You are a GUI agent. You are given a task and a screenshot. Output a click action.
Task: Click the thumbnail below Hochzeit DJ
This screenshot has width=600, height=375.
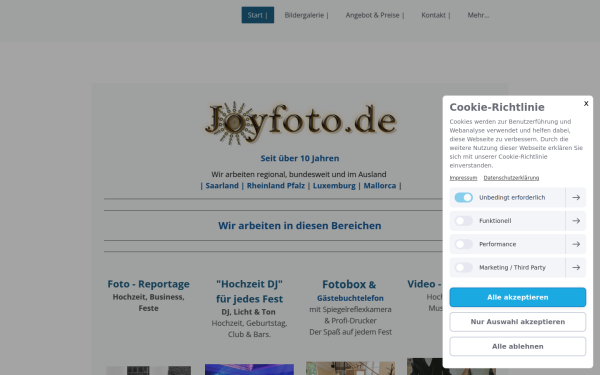(249, 369)
